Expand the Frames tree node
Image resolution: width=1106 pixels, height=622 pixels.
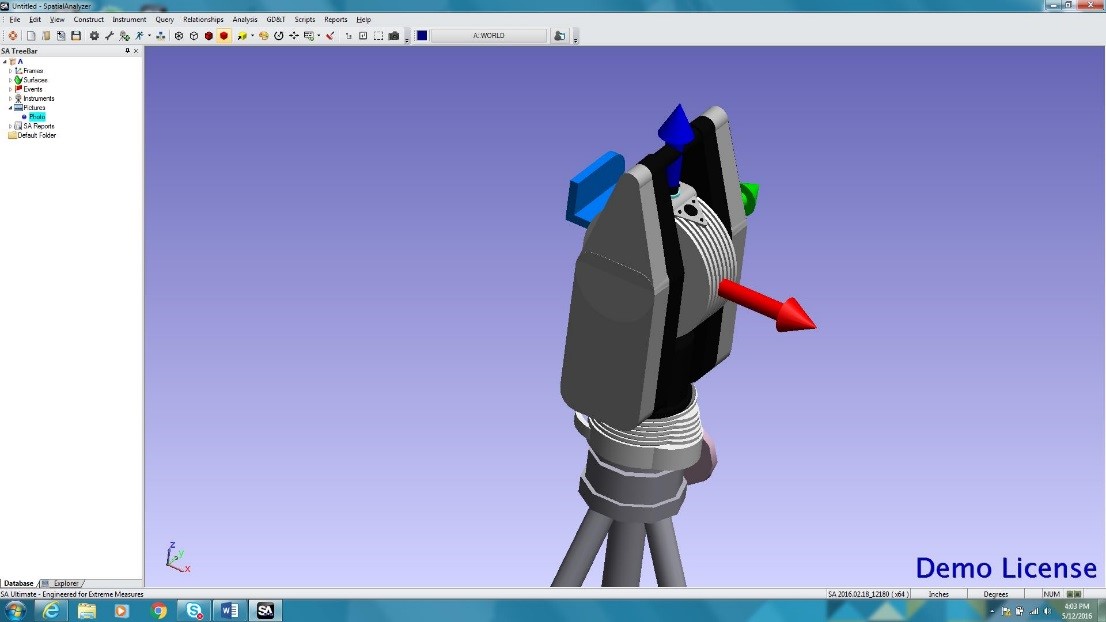[10, 71]
